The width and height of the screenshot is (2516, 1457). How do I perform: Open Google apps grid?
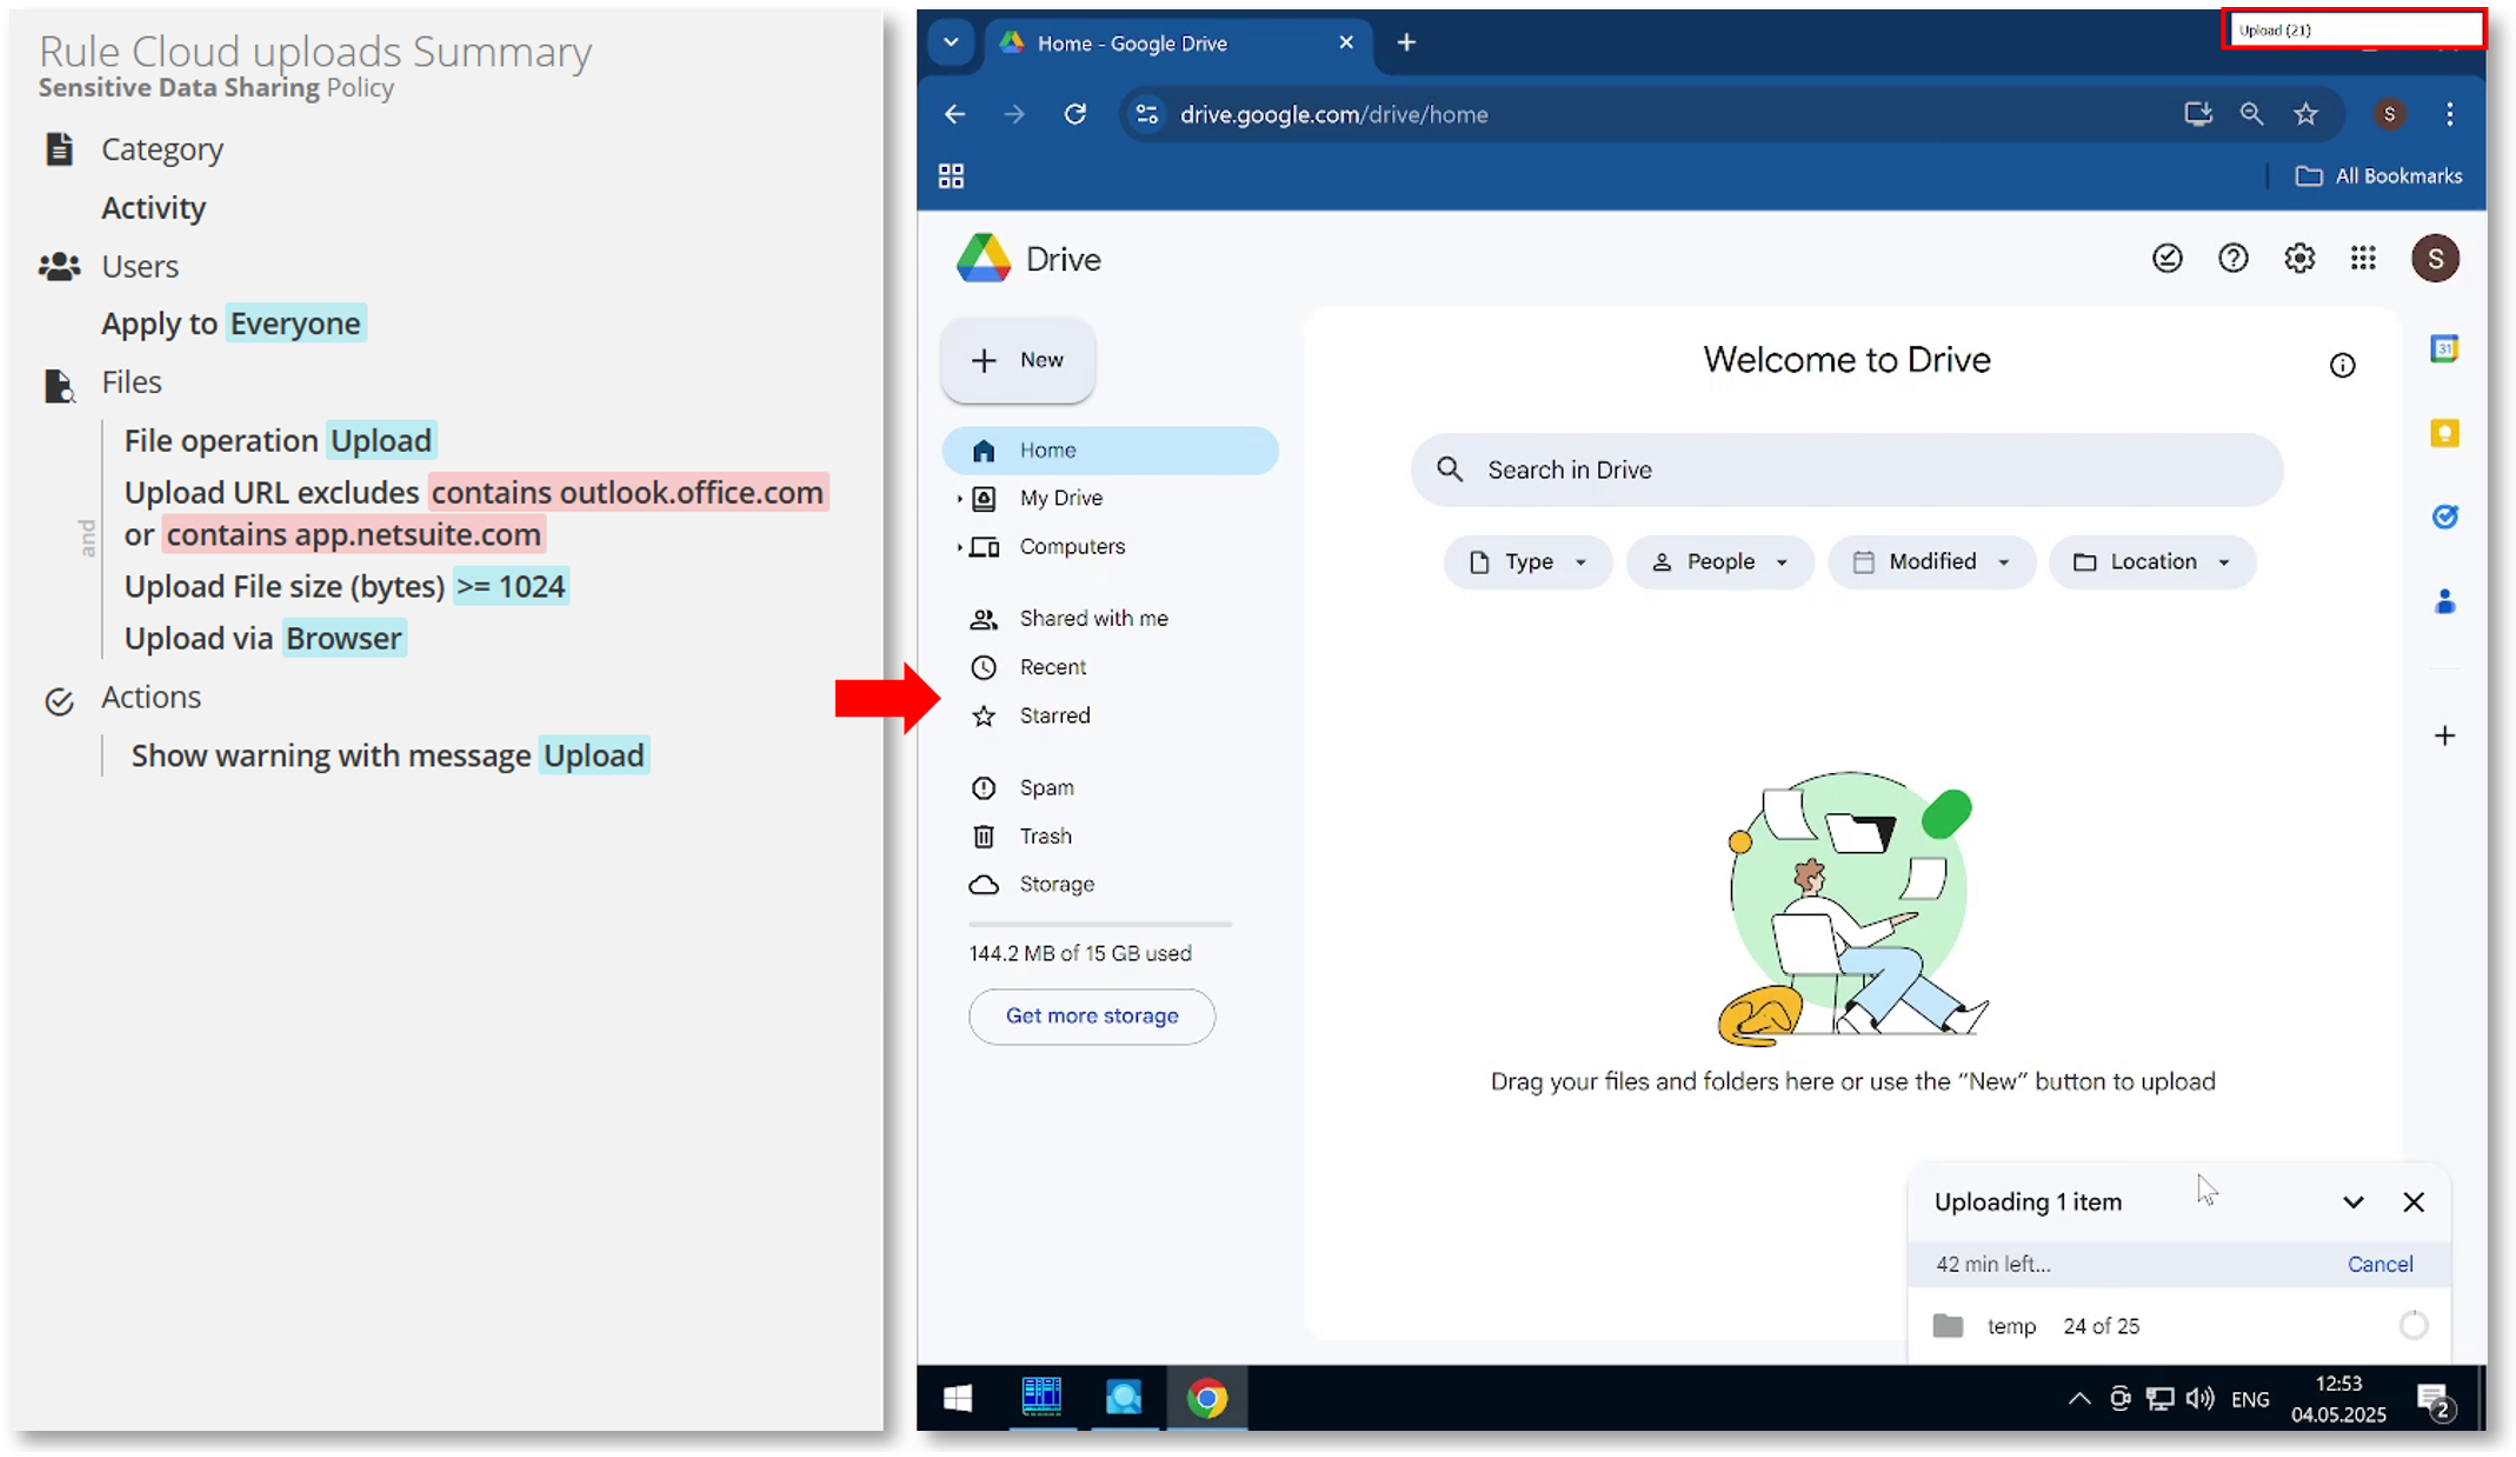pos(2362,258)
